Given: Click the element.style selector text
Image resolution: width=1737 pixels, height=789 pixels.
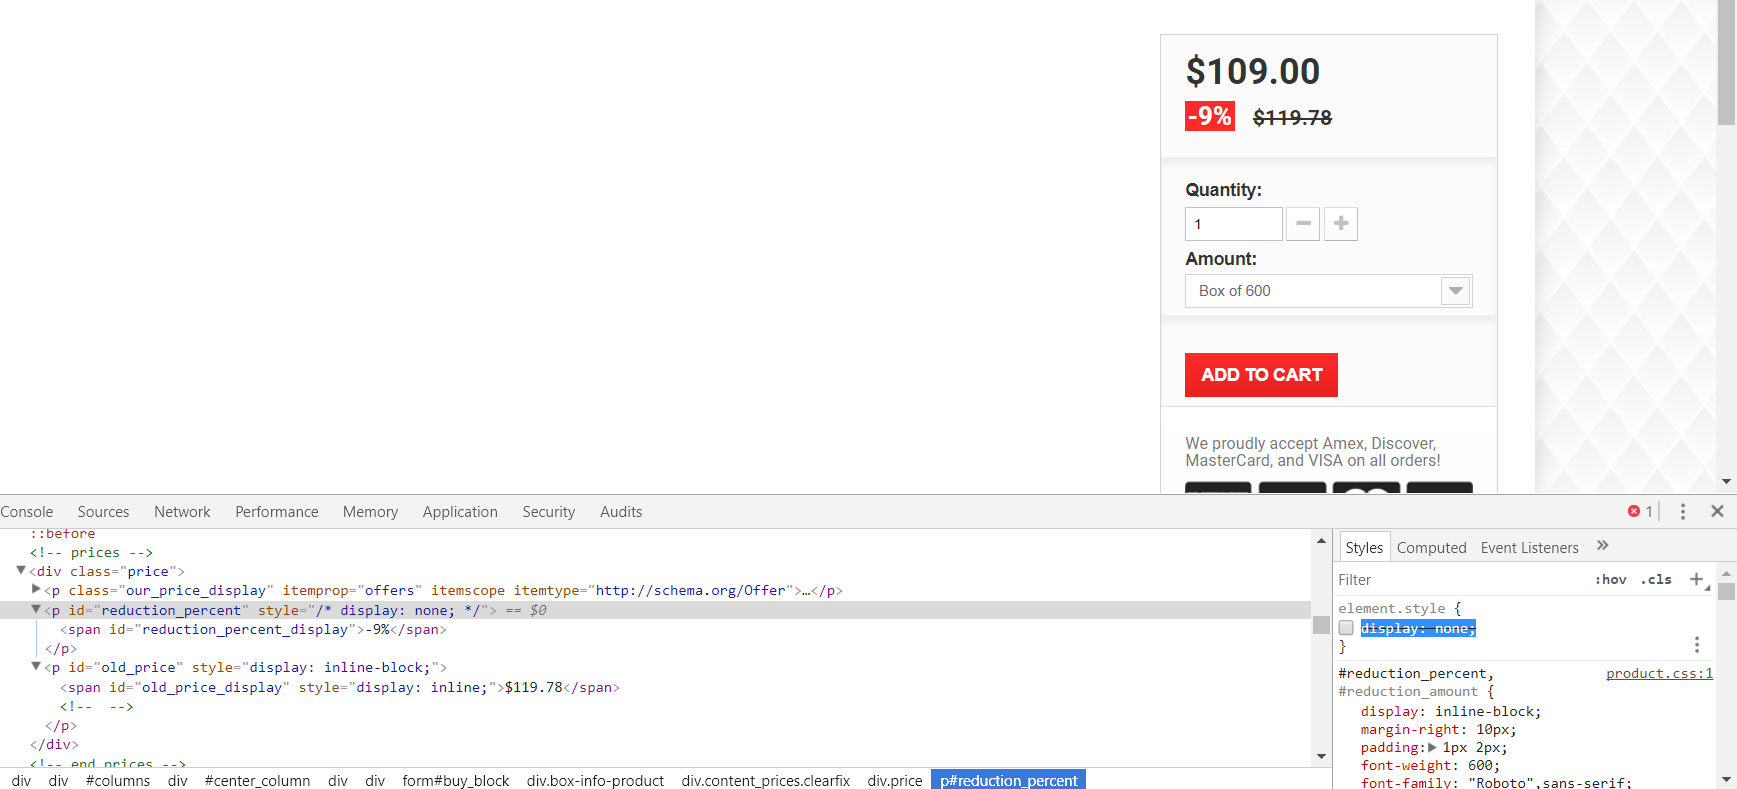Looking at the screenshot, I should (x=1392, y=608).
